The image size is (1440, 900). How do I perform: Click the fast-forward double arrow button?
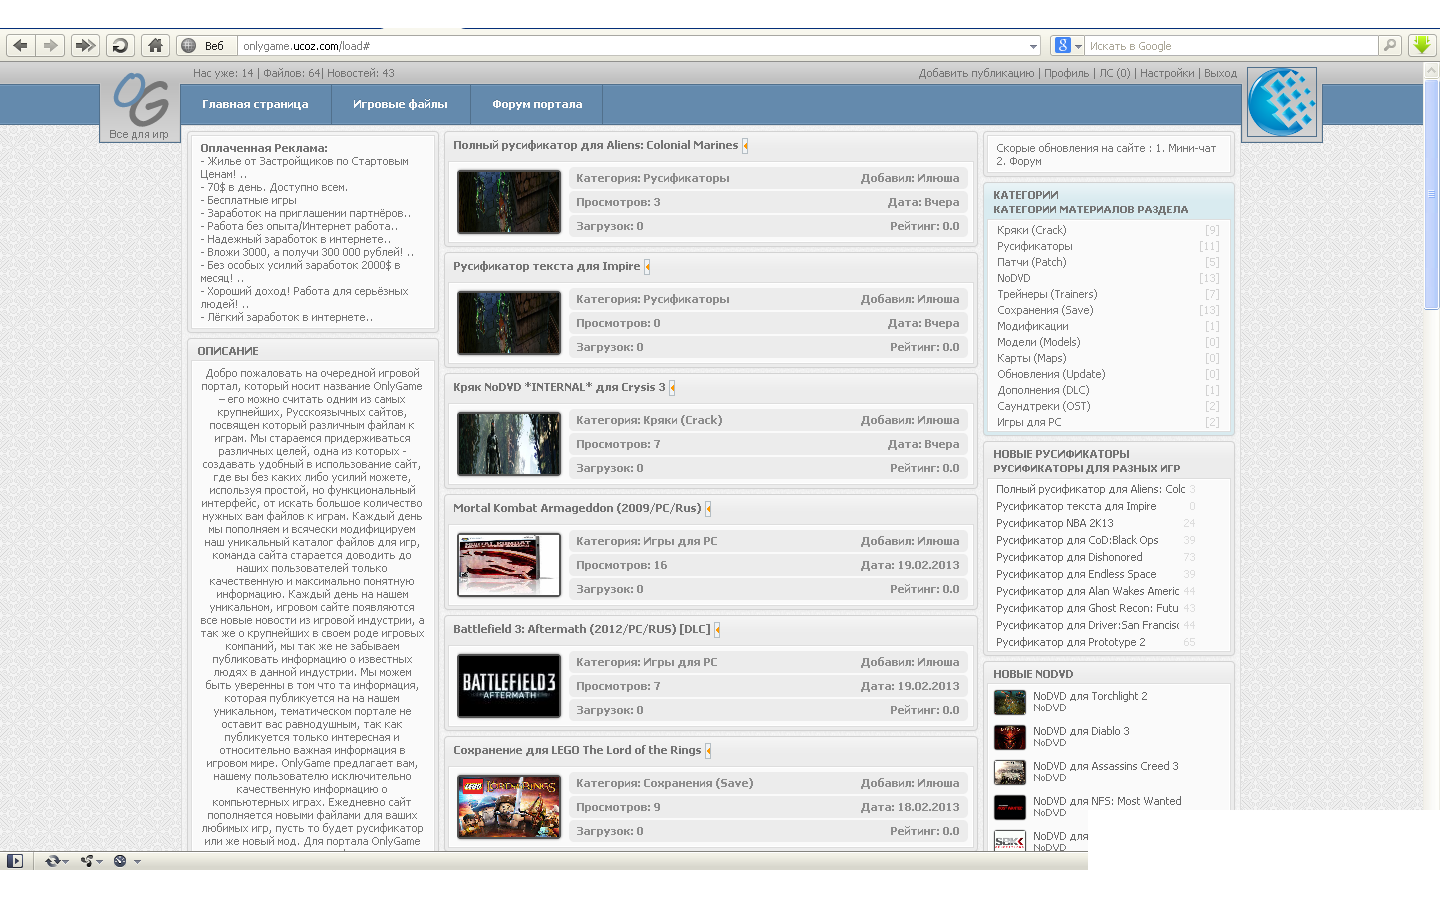click(85, 45)
